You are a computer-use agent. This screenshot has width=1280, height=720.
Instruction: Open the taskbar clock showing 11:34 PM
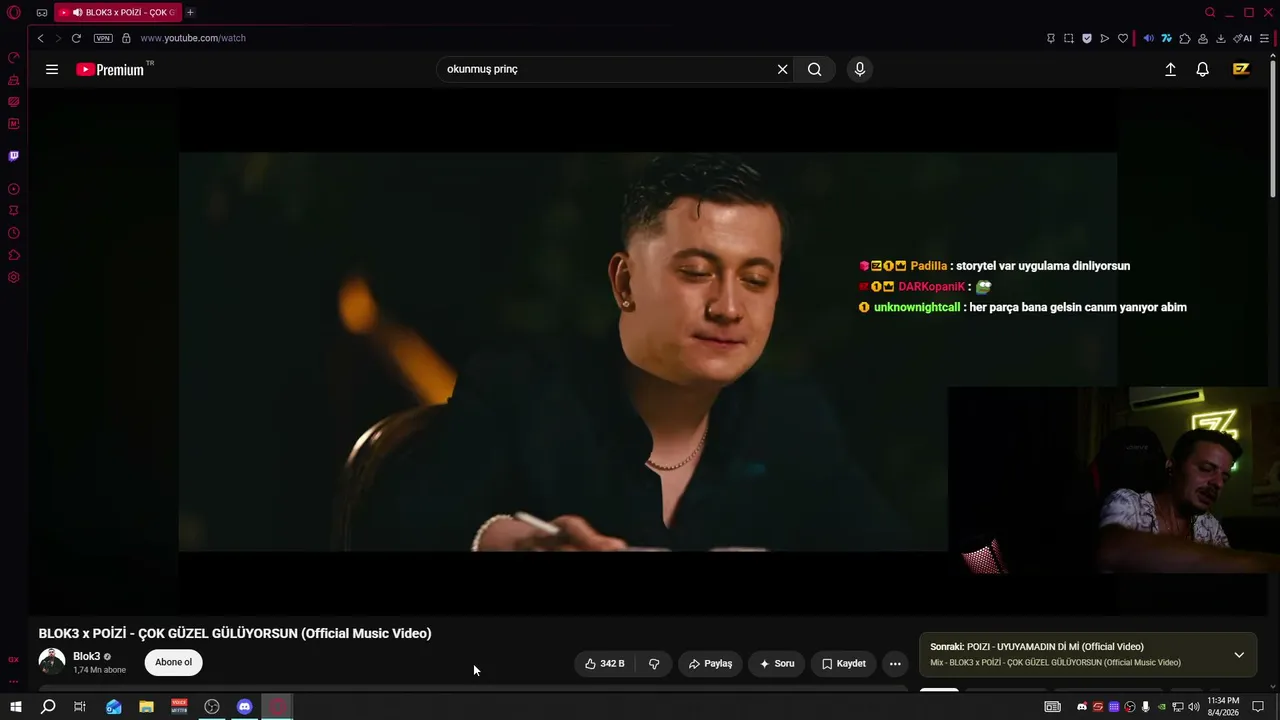(1223, 707)
